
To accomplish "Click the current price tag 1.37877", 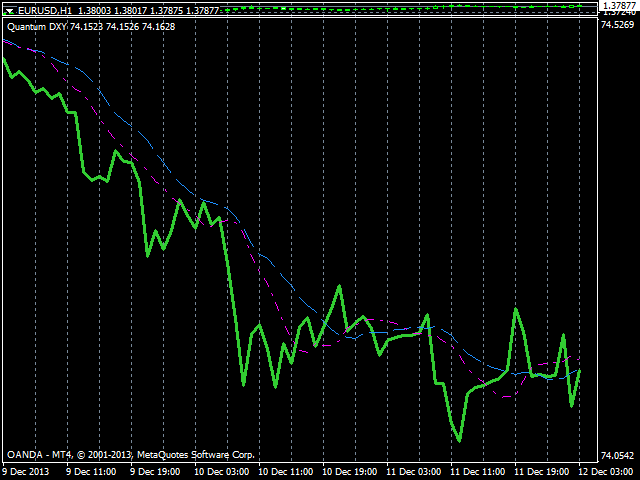I will click(619, 6).
